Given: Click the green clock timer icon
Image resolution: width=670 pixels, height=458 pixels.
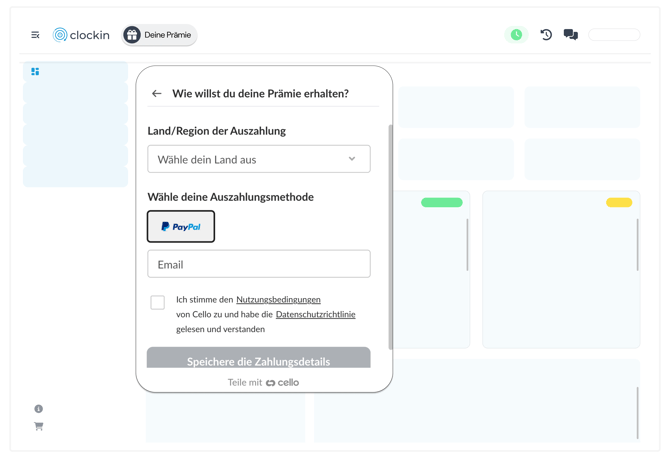Looking at the screenshot, I should 516,35.
